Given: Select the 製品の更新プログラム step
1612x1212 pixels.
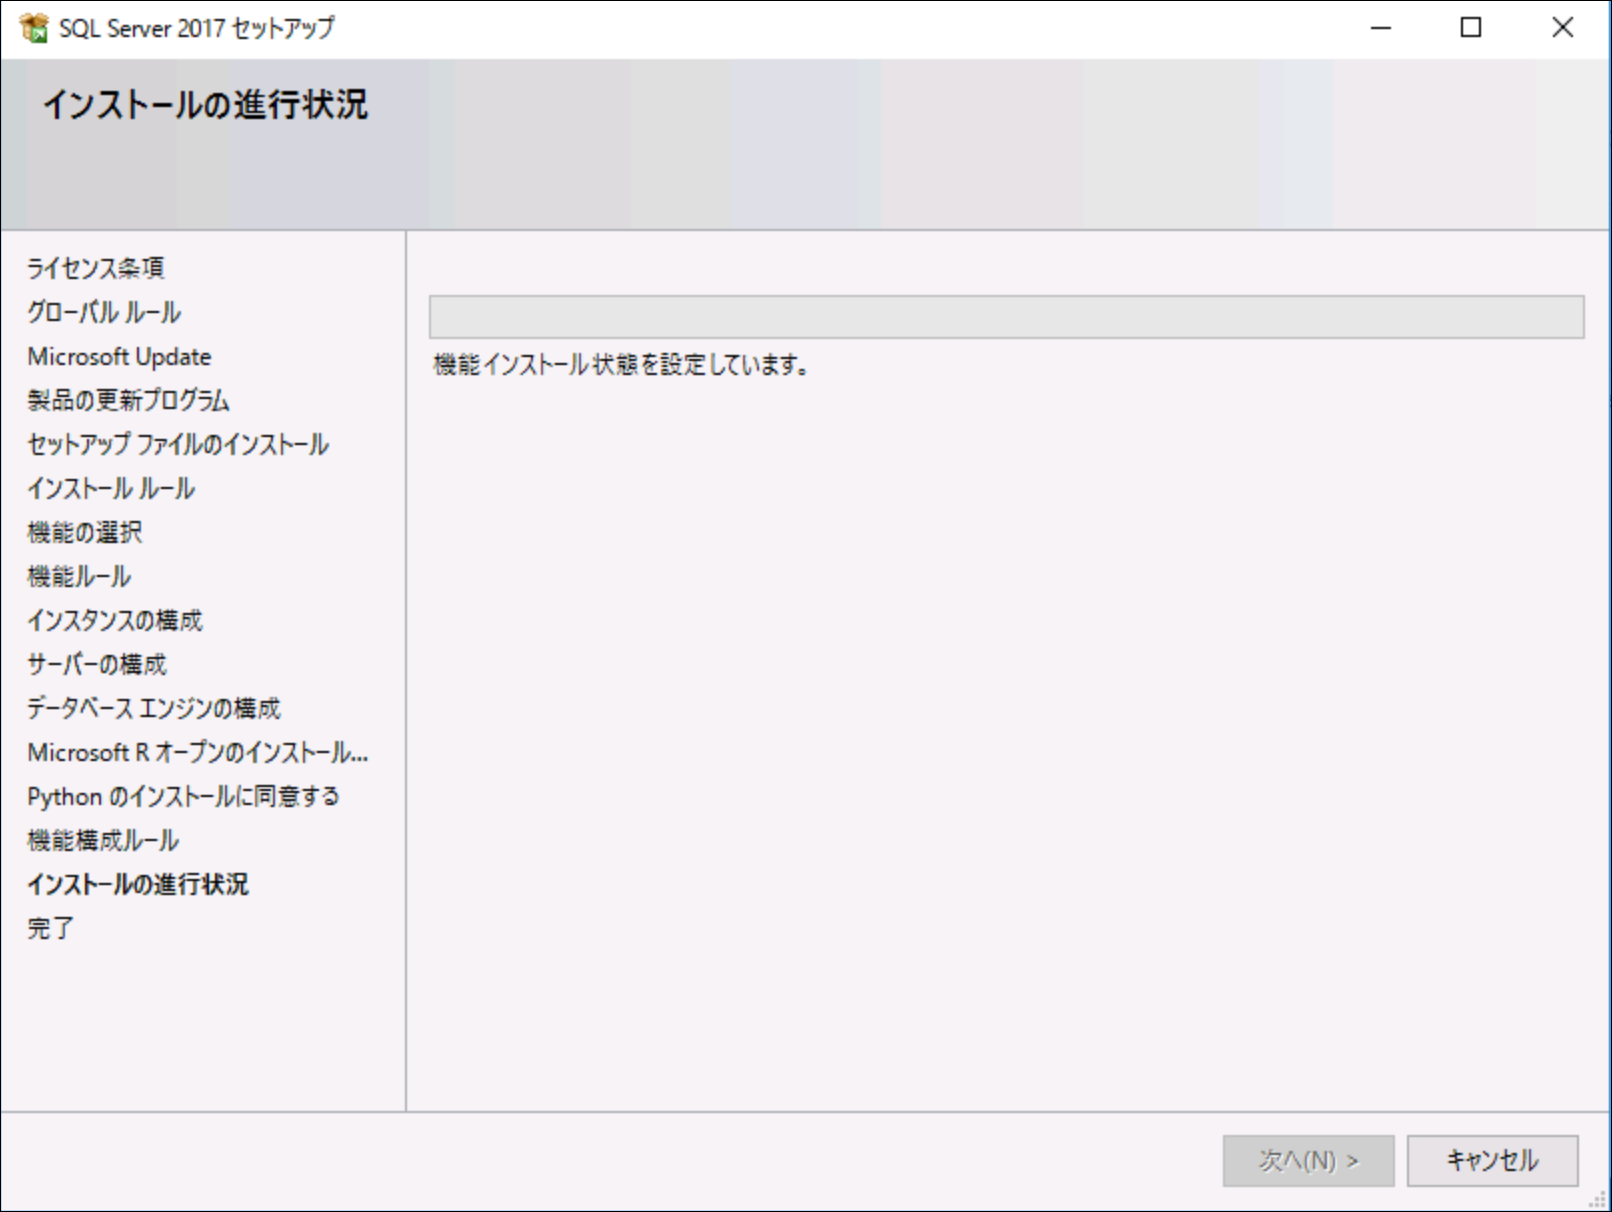Looking at the screenshot, I should click(128, 400).
